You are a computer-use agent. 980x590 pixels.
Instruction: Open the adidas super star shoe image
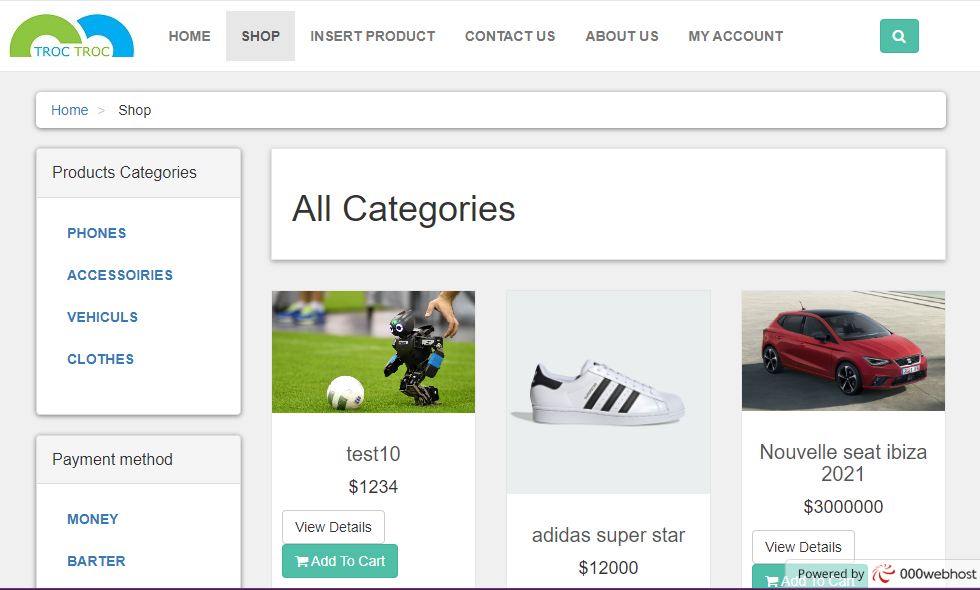pos(608,392)
